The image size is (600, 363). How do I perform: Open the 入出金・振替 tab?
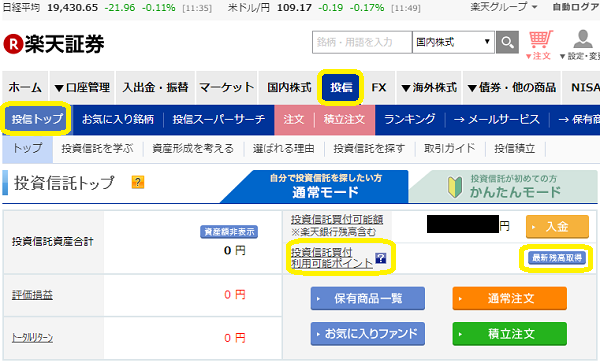155,88
